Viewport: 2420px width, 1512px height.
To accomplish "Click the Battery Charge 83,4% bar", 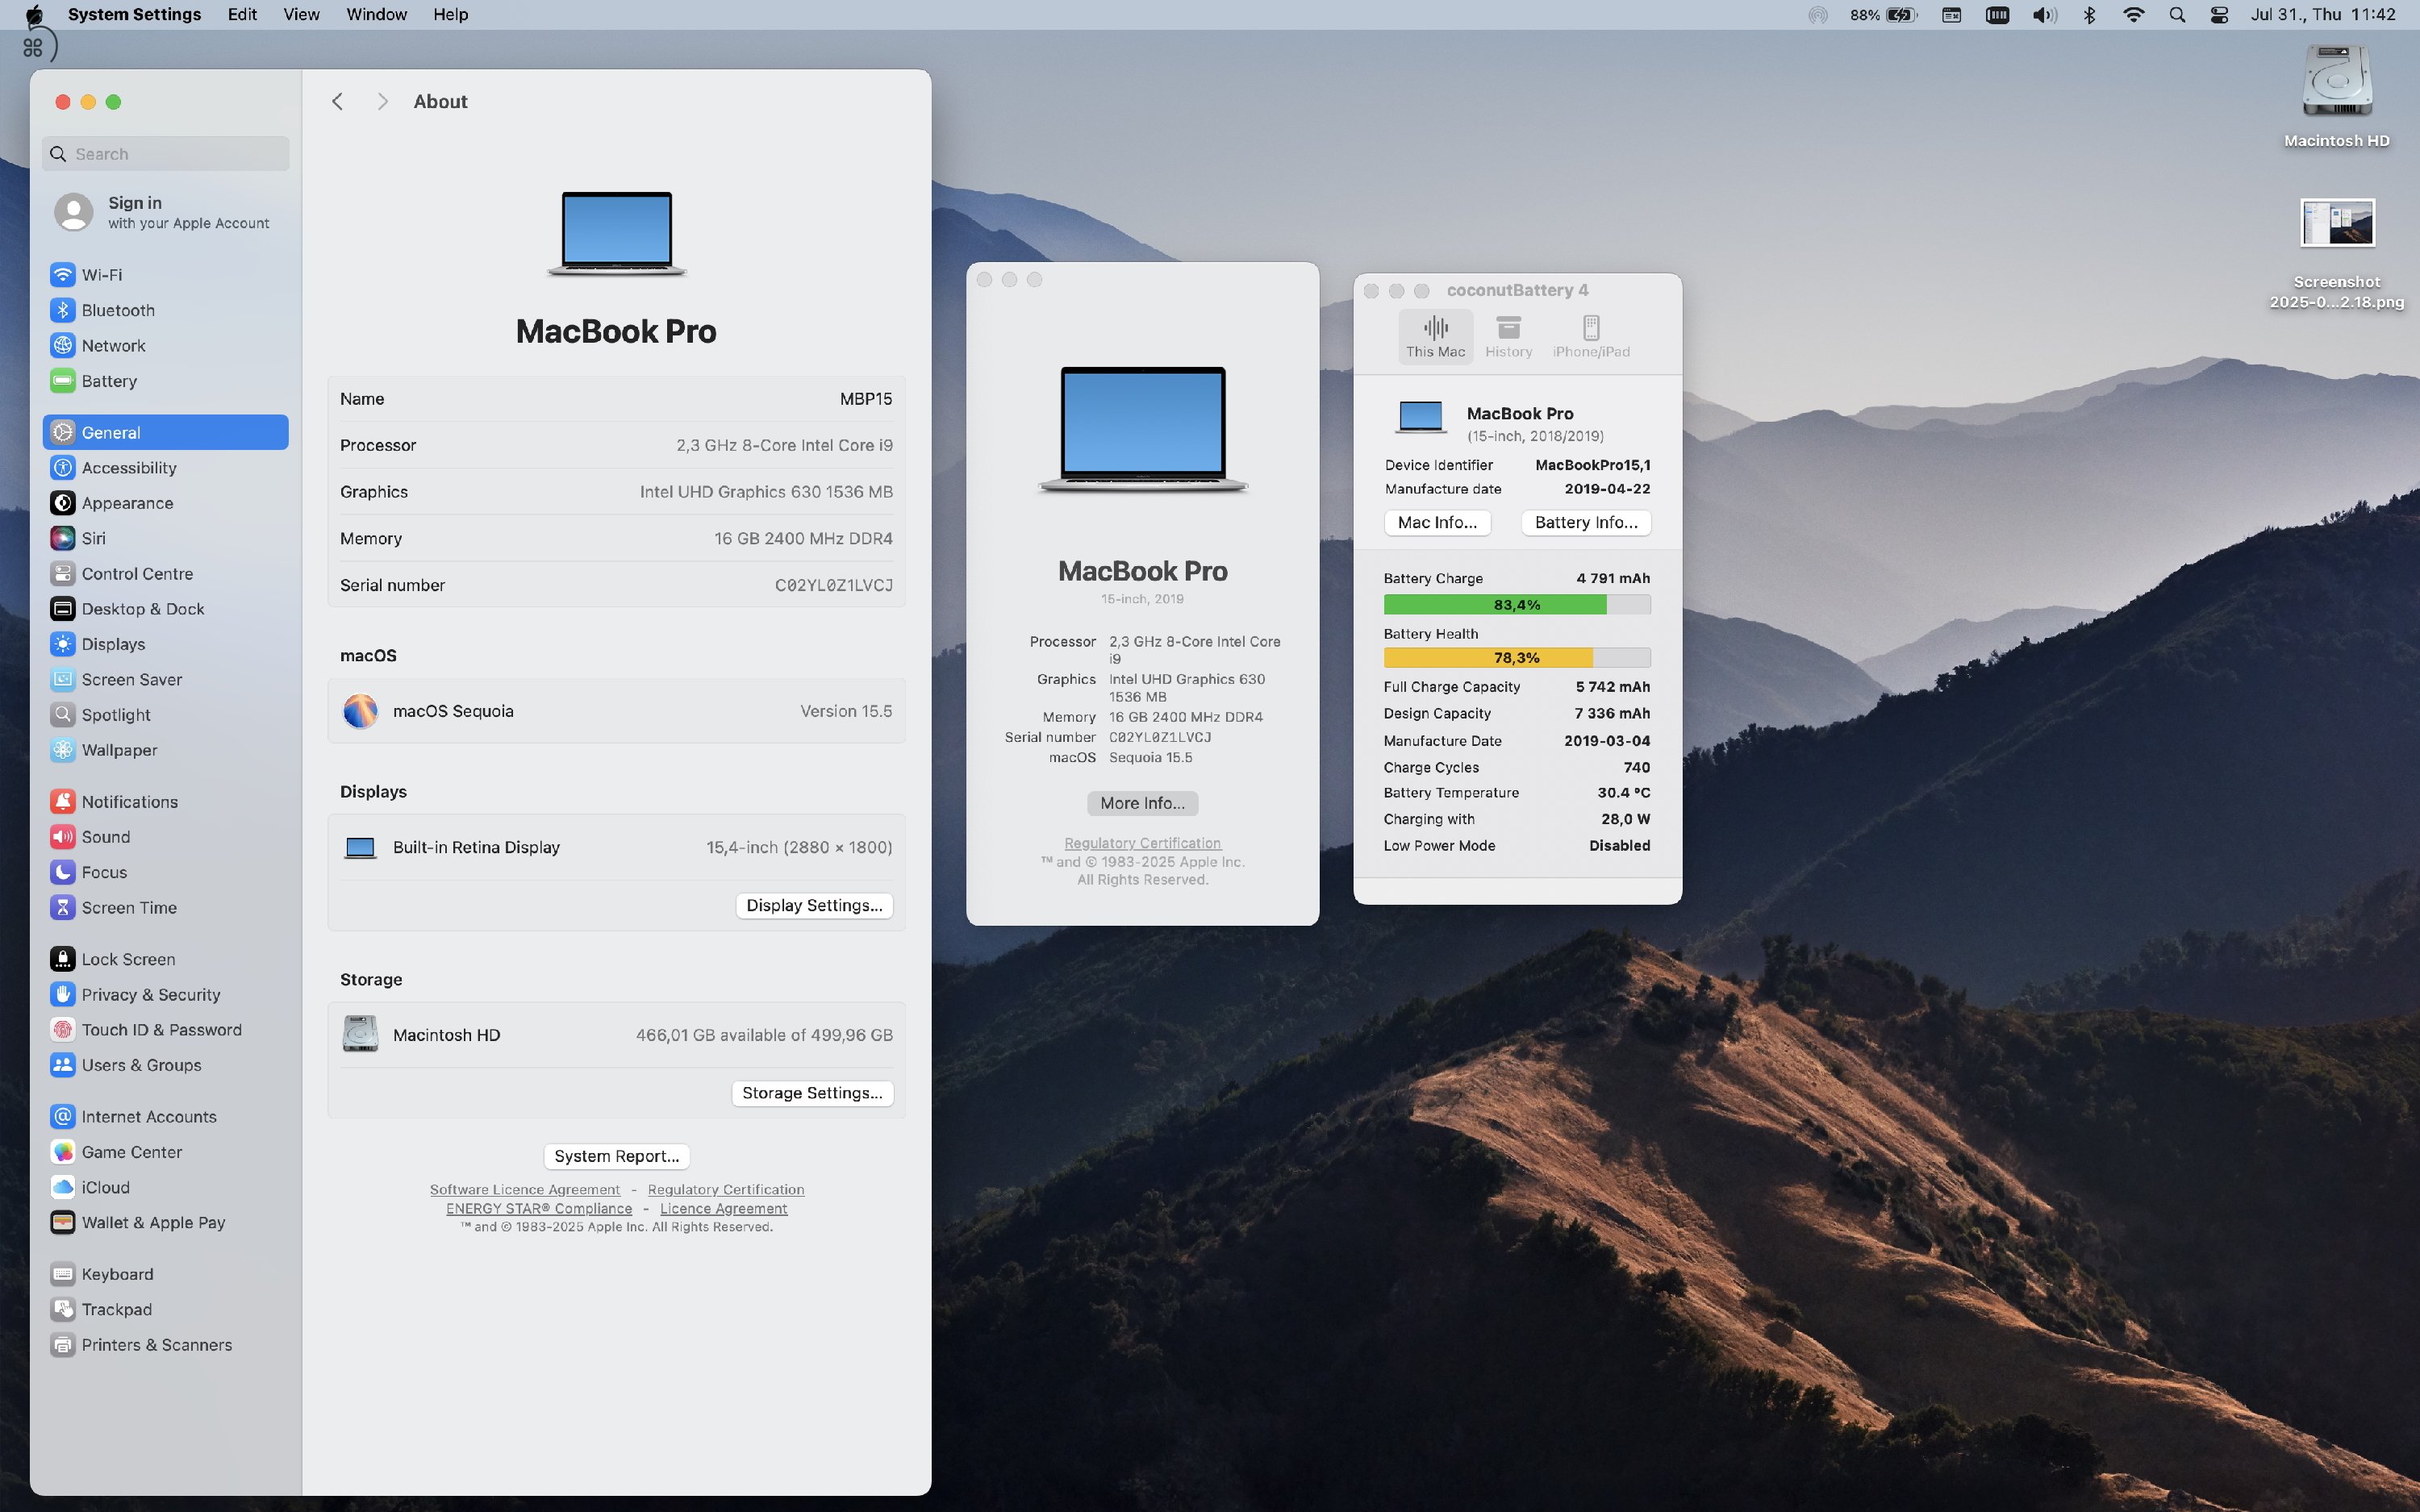I will pyautogui.click(x=1517, y=604).
